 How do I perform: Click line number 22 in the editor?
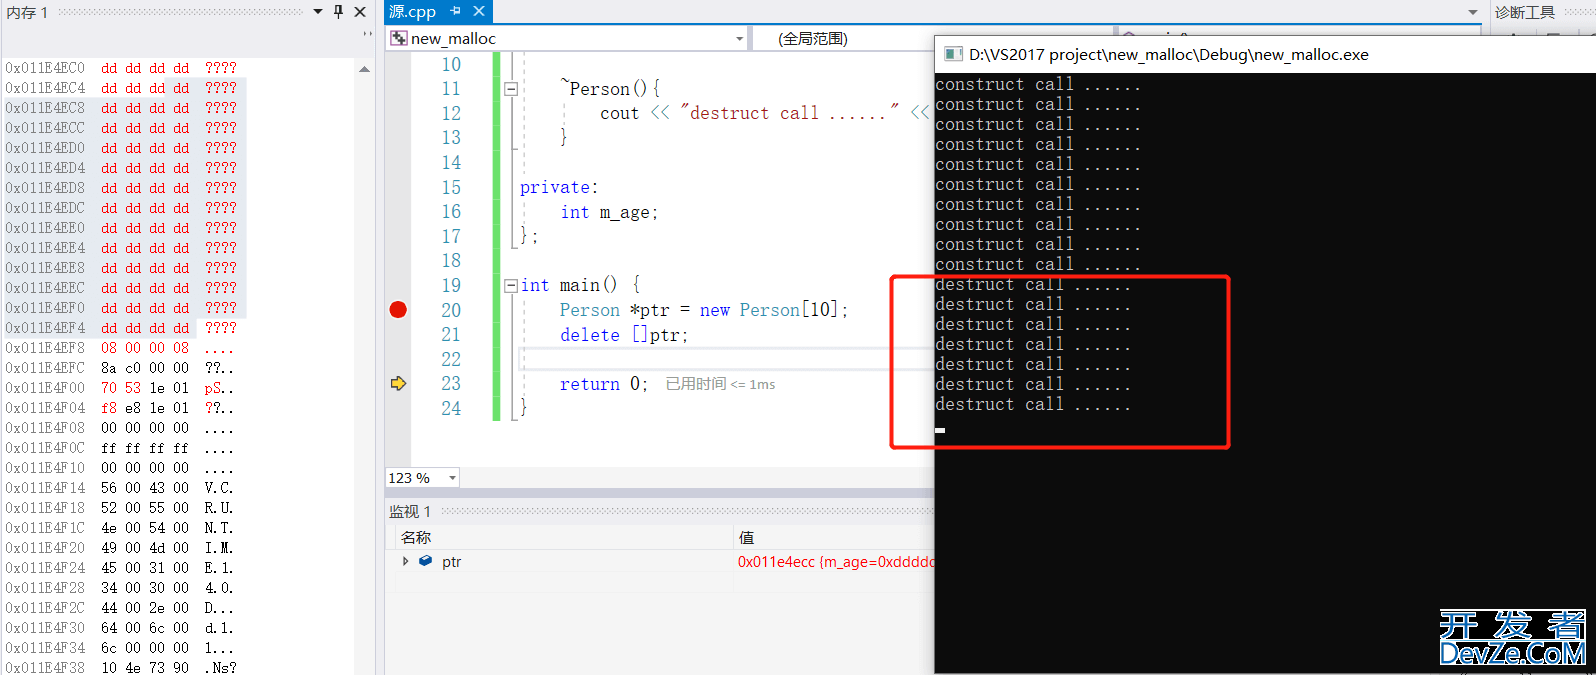[x=451, y=359]
